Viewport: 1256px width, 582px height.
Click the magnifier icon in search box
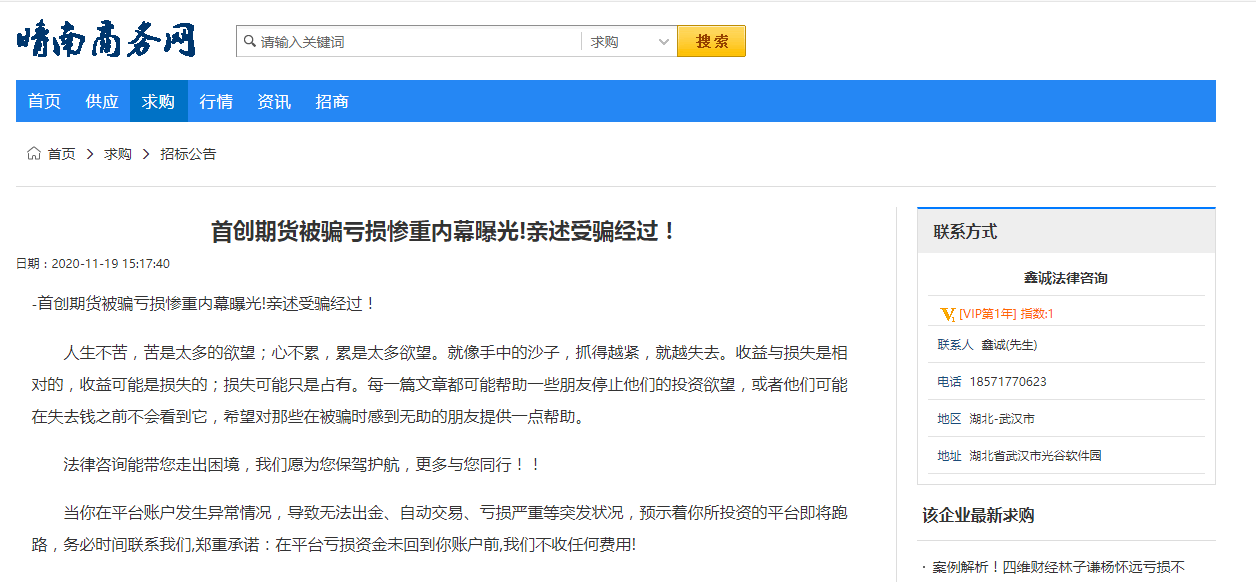pos(250,42)
